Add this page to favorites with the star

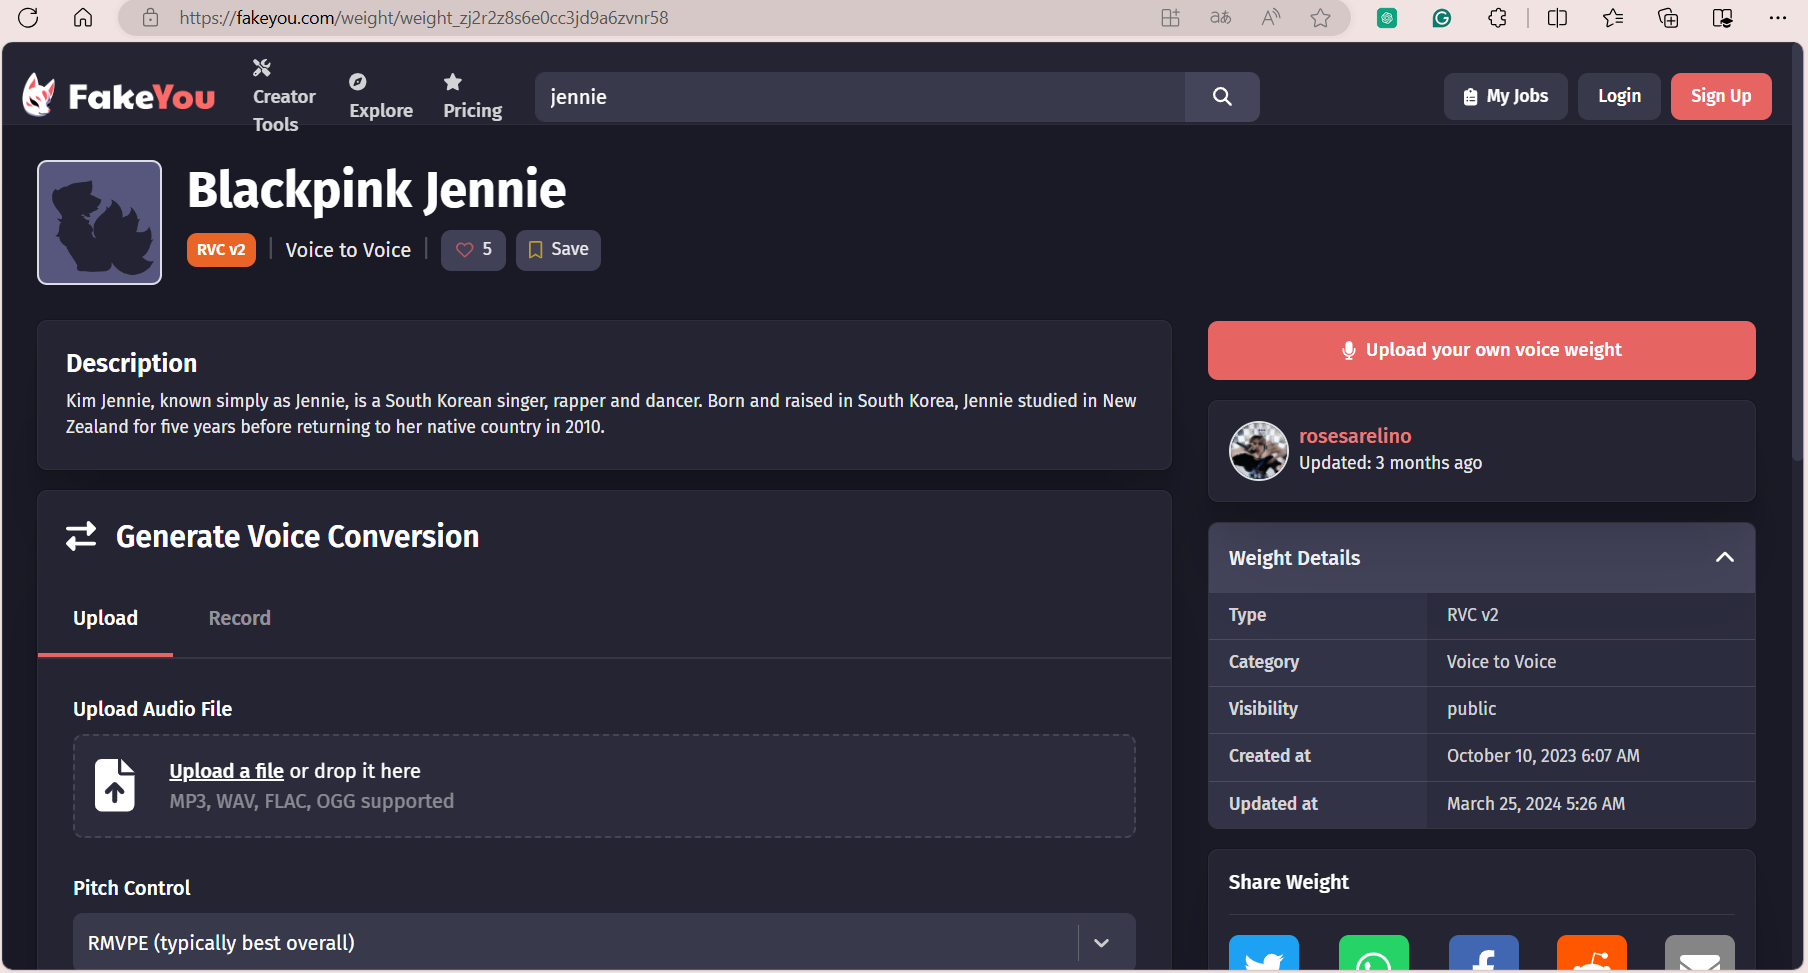click(1321, 17)
